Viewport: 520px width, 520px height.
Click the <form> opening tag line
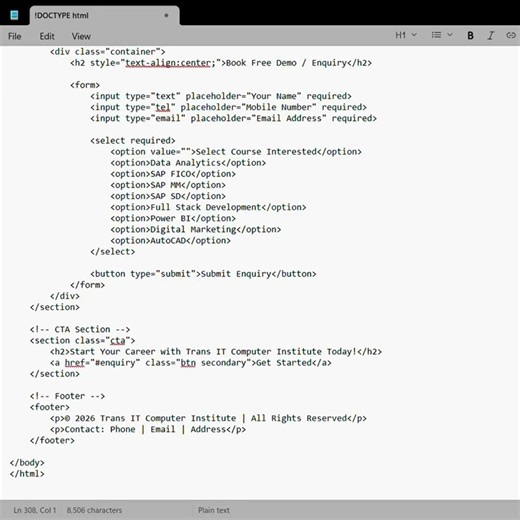click(85, 85)
